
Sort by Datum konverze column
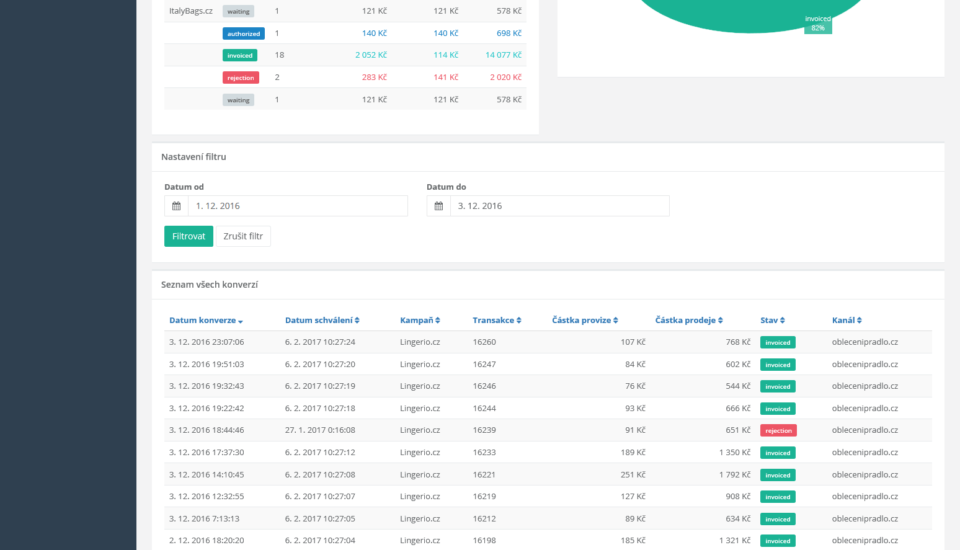coord(206,320)
